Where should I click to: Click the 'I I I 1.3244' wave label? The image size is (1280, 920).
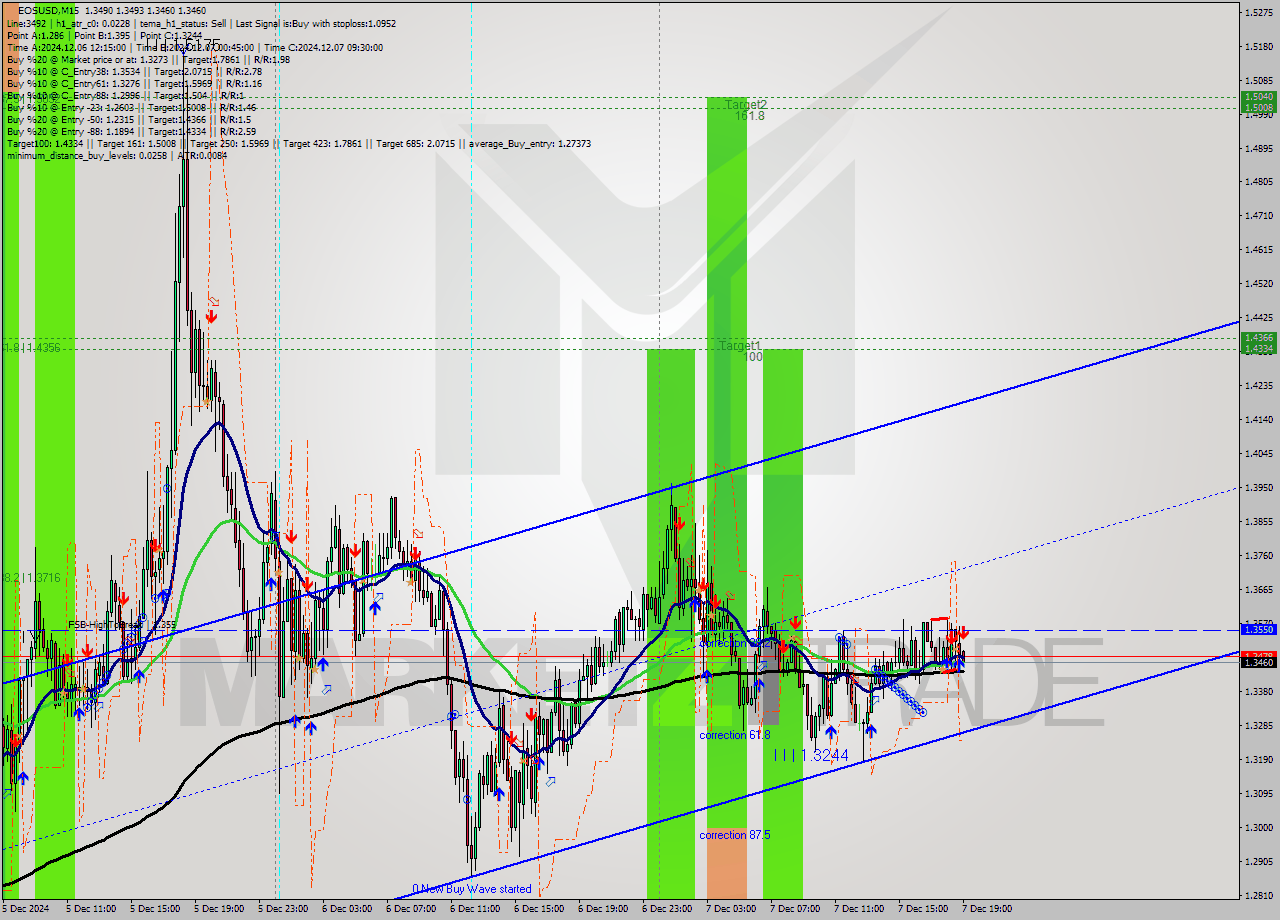811,755
